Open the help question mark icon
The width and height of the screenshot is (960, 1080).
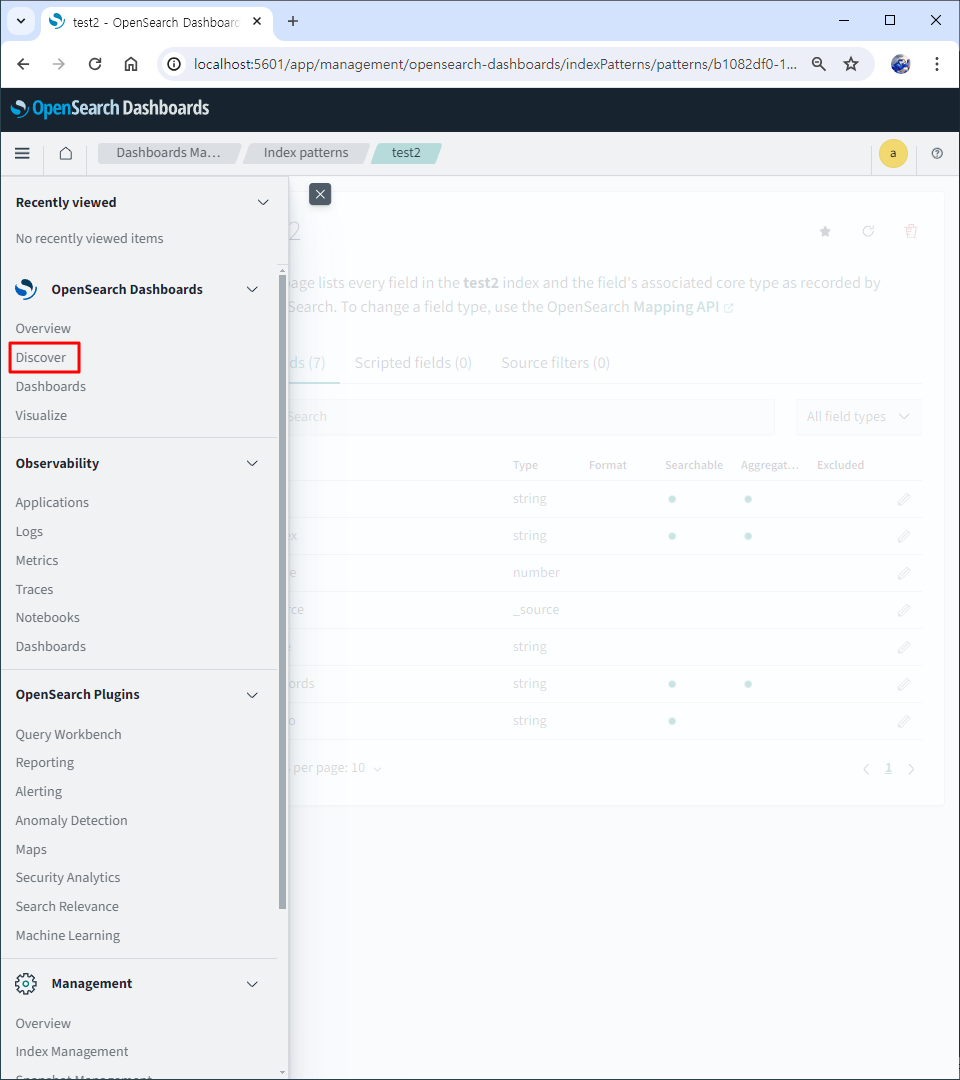point(937,153)
